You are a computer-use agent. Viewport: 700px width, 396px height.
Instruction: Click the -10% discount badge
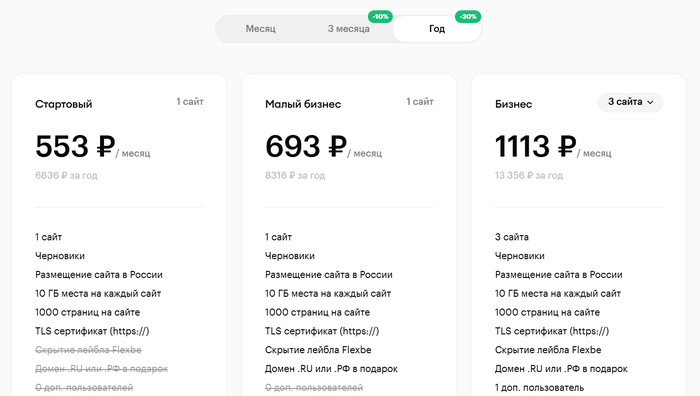coord(380,17)
